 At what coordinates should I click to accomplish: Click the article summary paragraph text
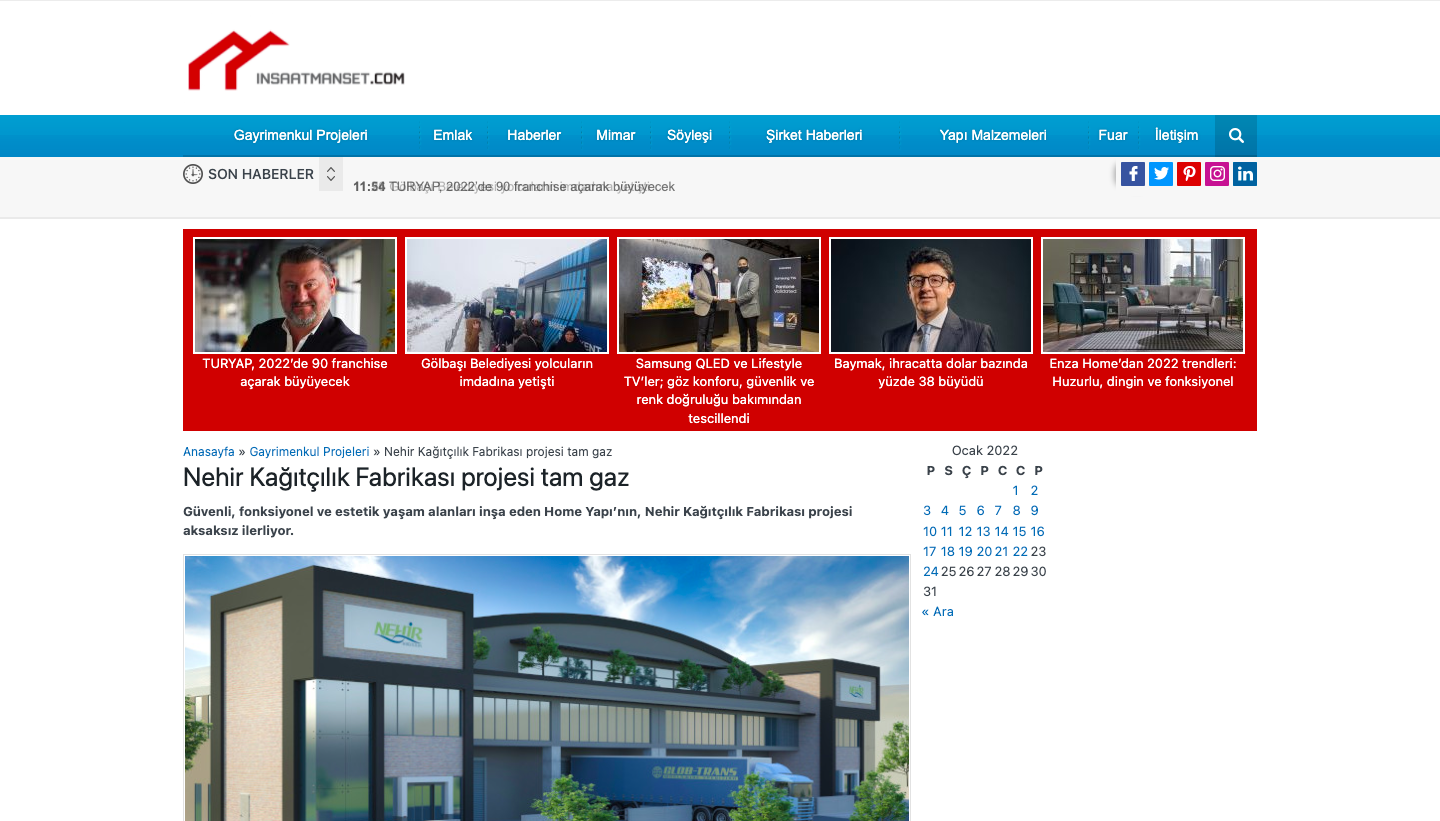518,521
